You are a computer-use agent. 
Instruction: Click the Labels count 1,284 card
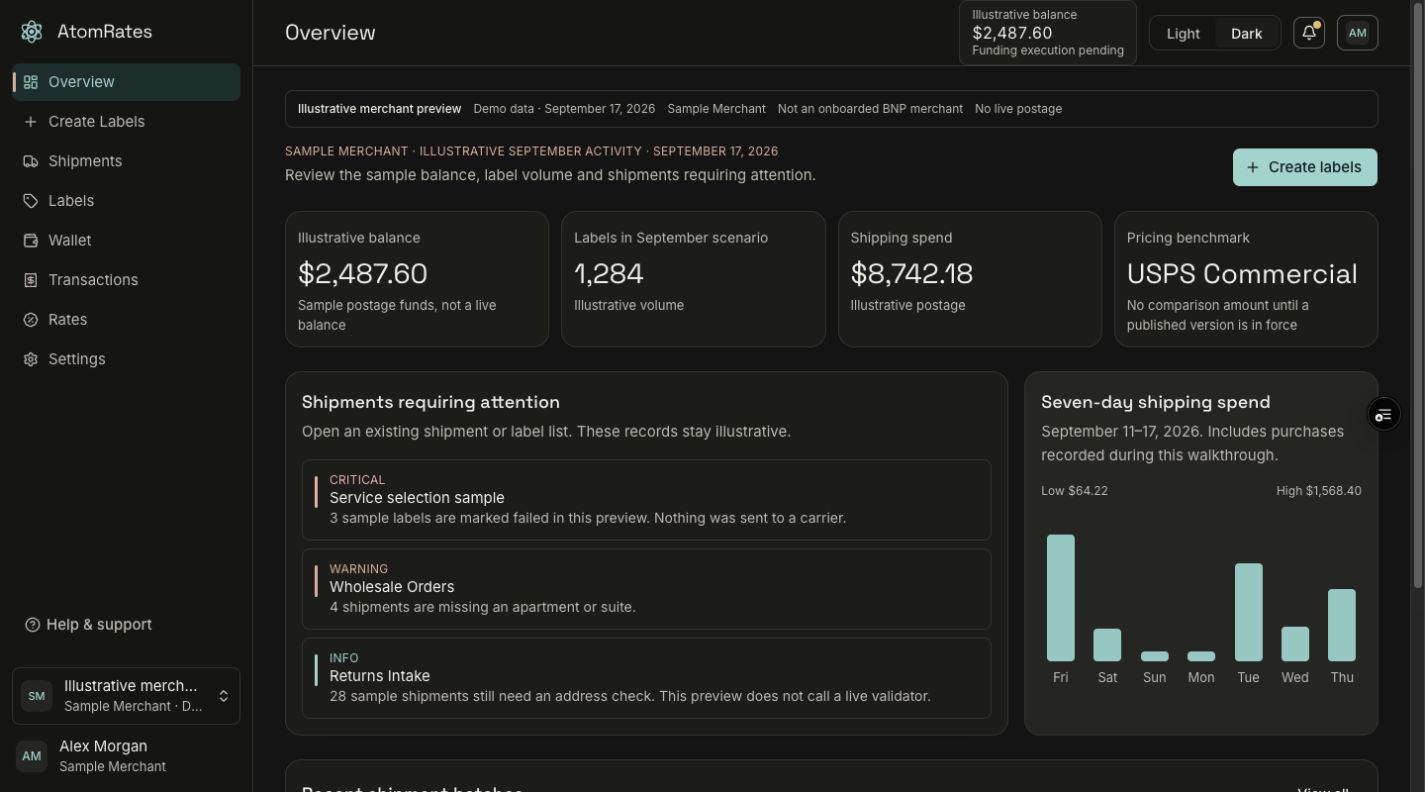pos(693,279)
